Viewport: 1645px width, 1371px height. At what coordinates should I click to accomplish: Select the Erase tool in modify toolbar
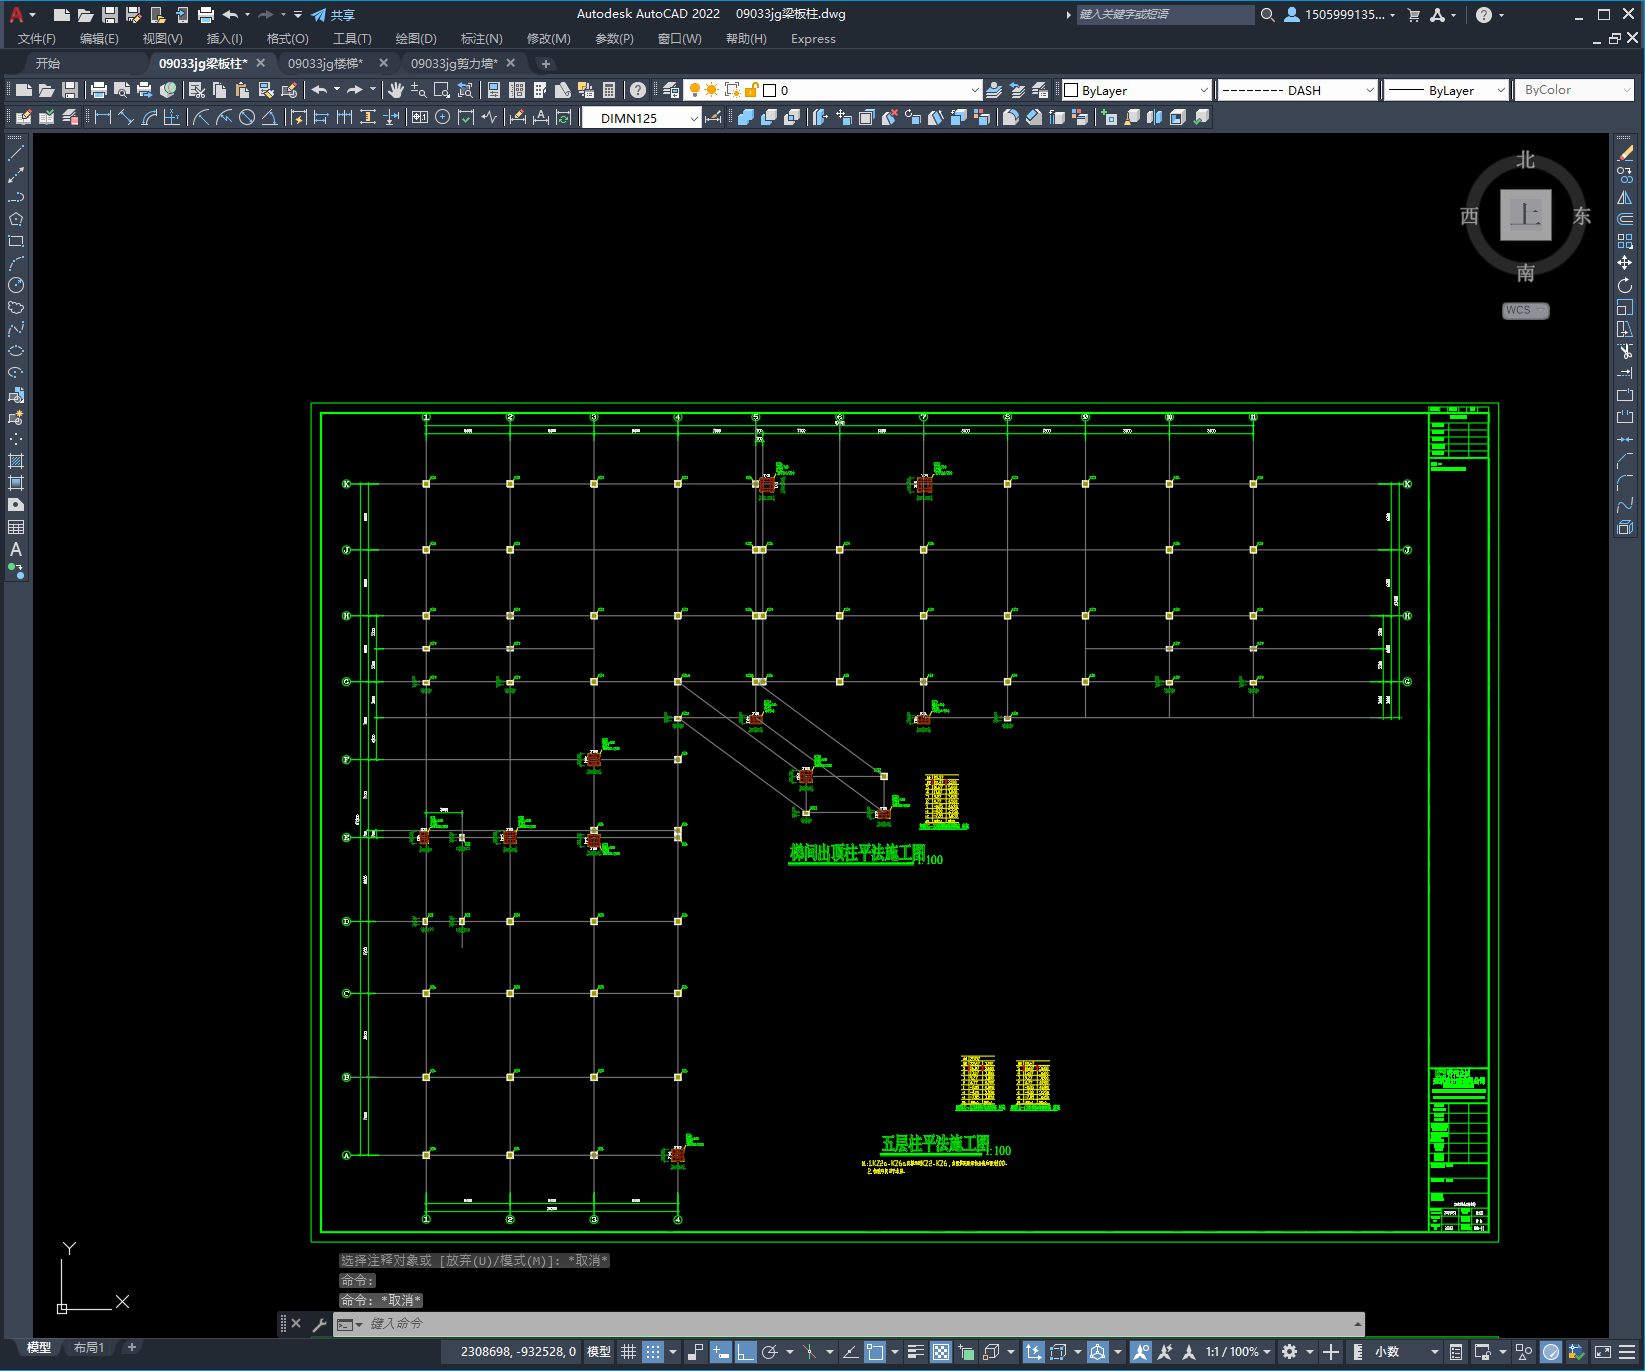click(x=1625, y=153)
